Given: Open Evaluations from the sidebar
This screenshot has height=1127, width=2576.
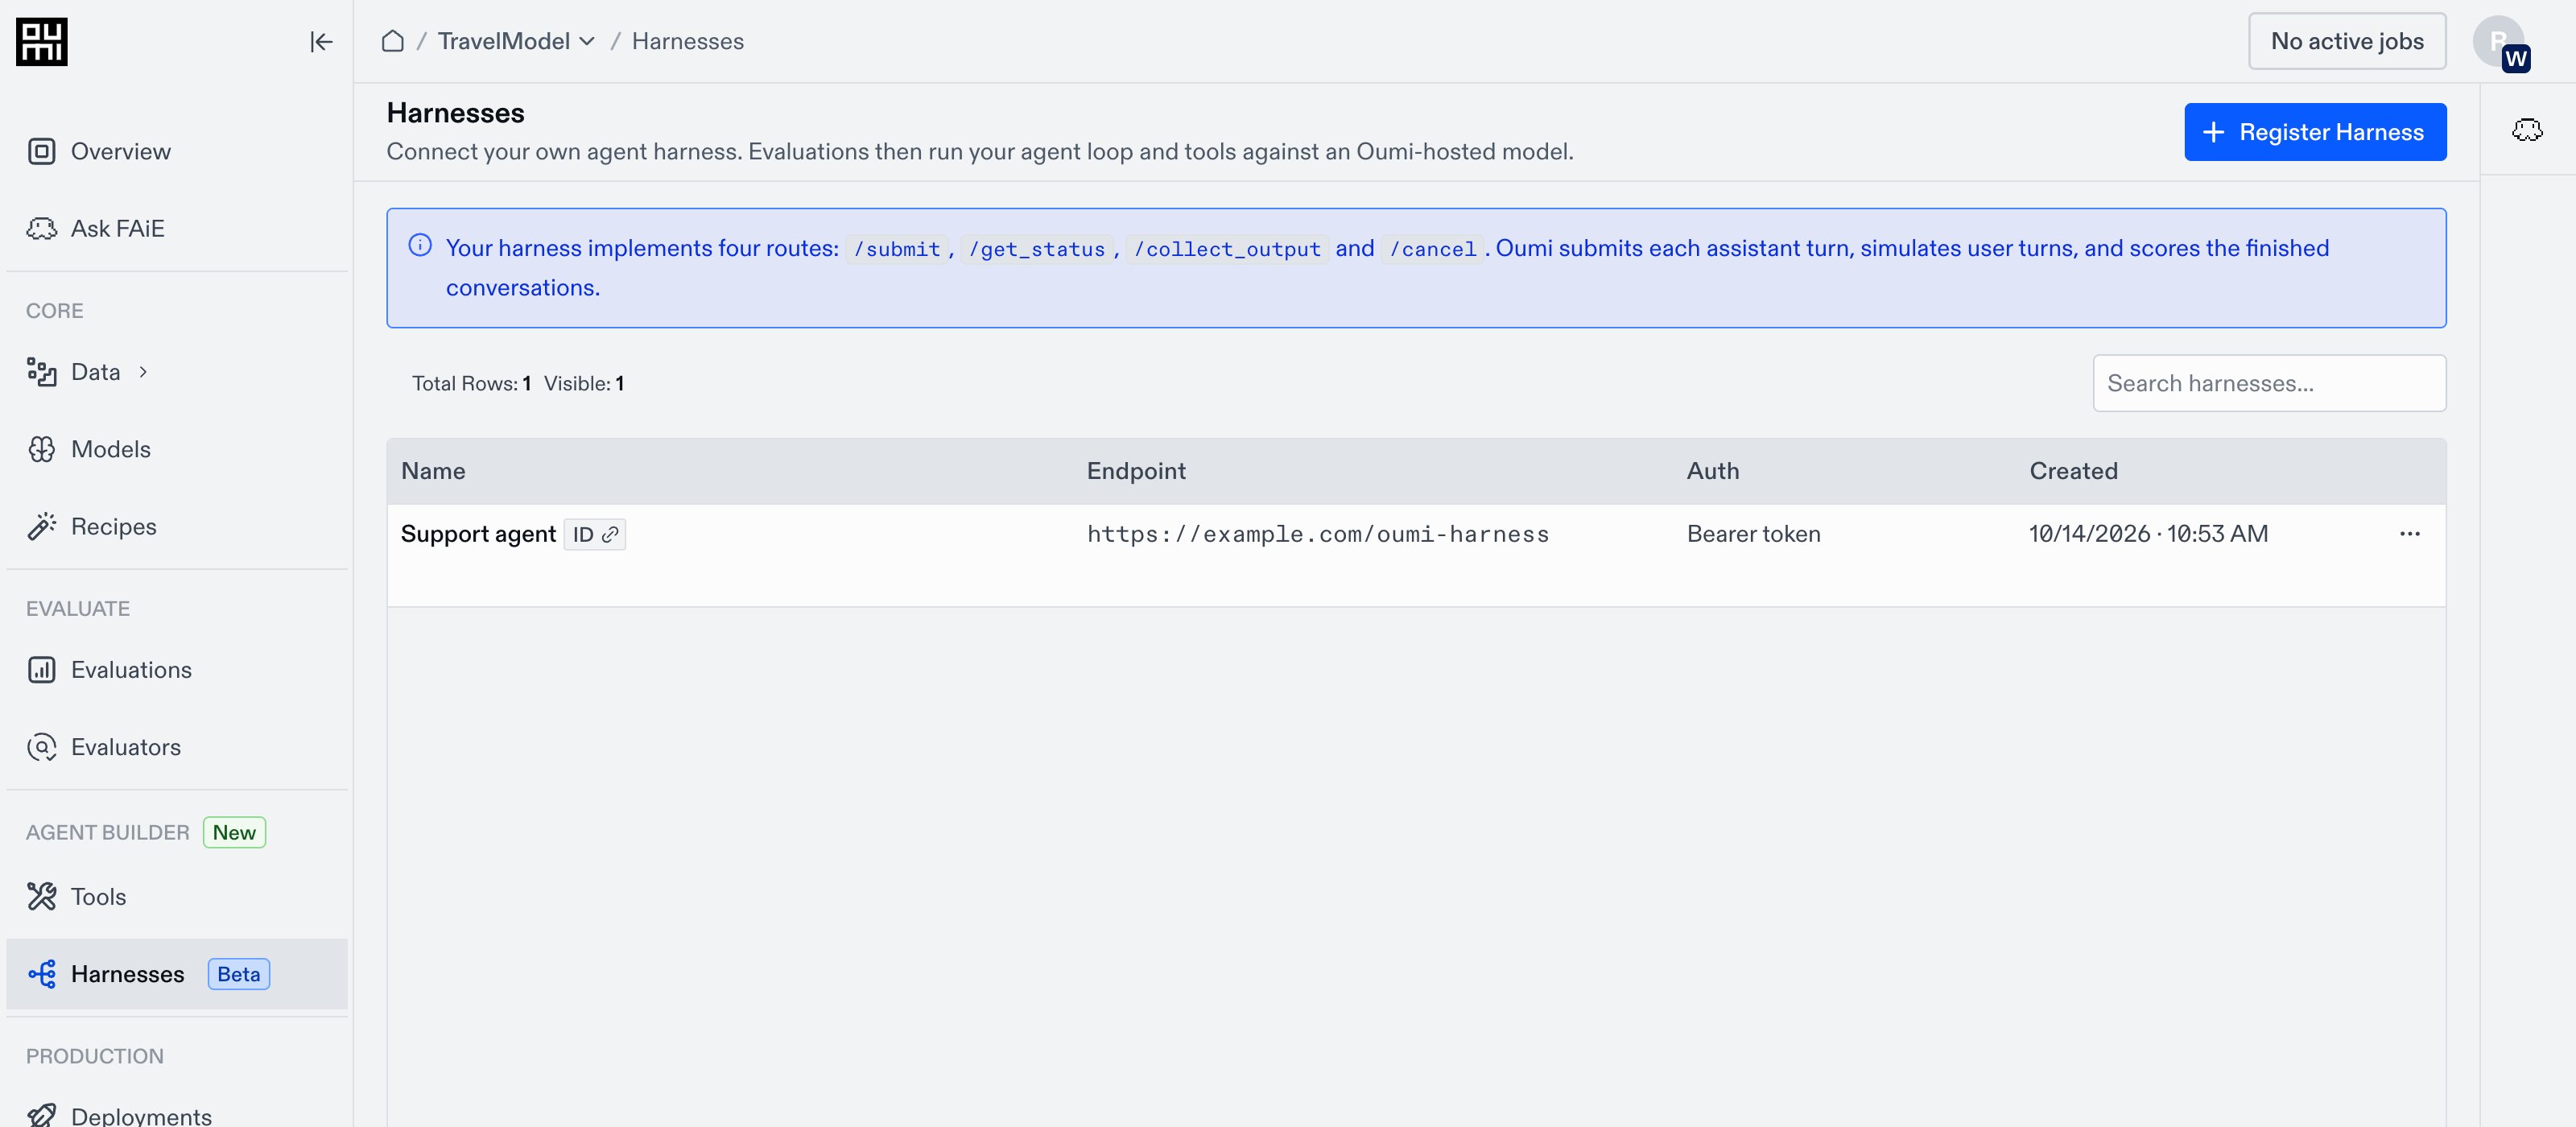Looking at the screenshot, I should pyautogui.click(x=177, y=670).
